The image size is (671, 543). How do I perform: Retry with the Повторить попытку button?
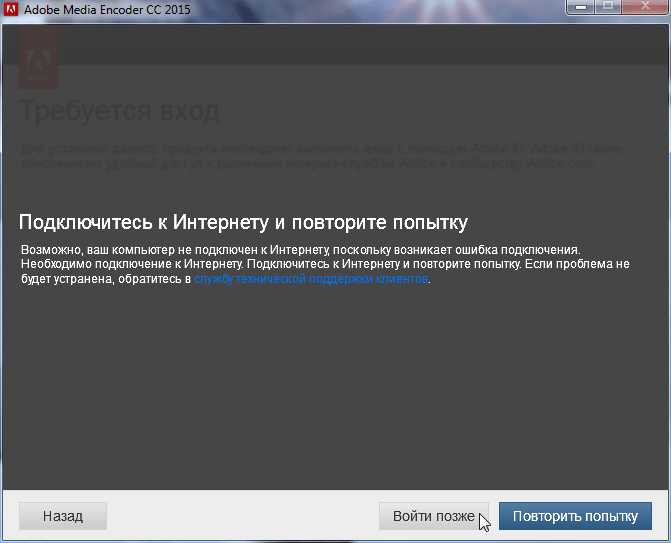point(575,516)
